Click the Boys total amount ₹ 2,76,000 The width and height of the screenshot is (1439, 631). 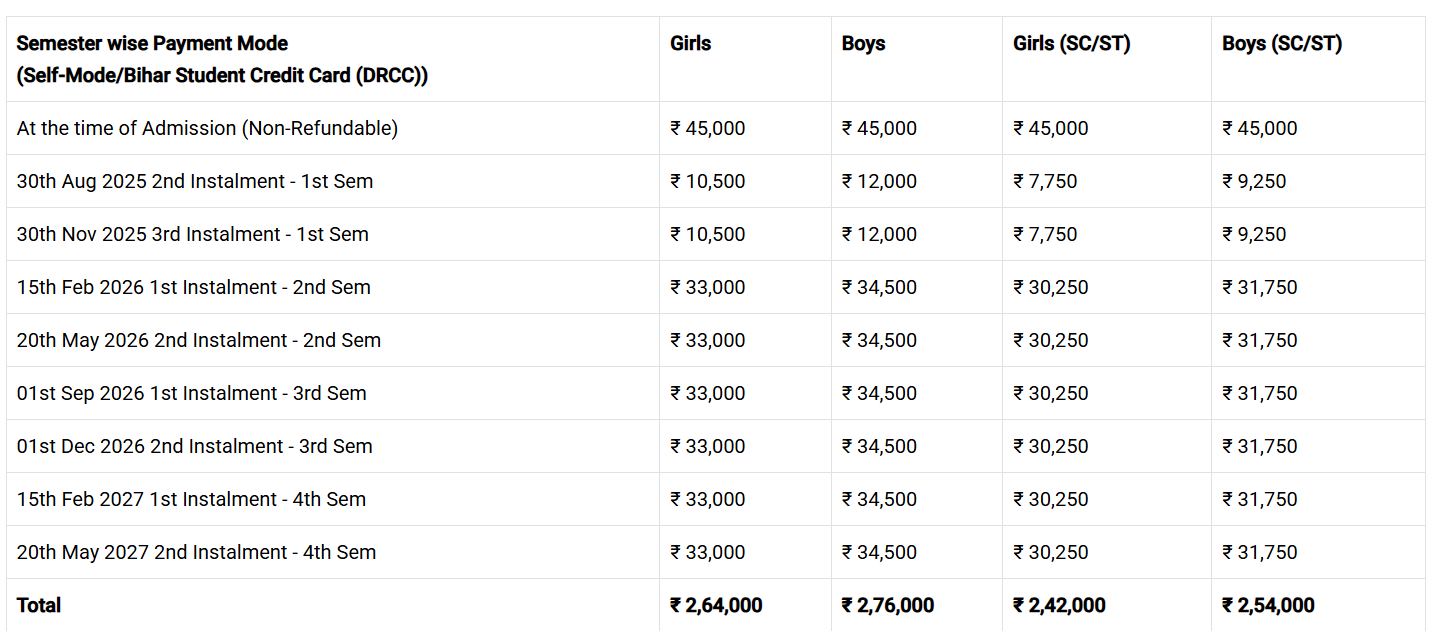[888, 605]
